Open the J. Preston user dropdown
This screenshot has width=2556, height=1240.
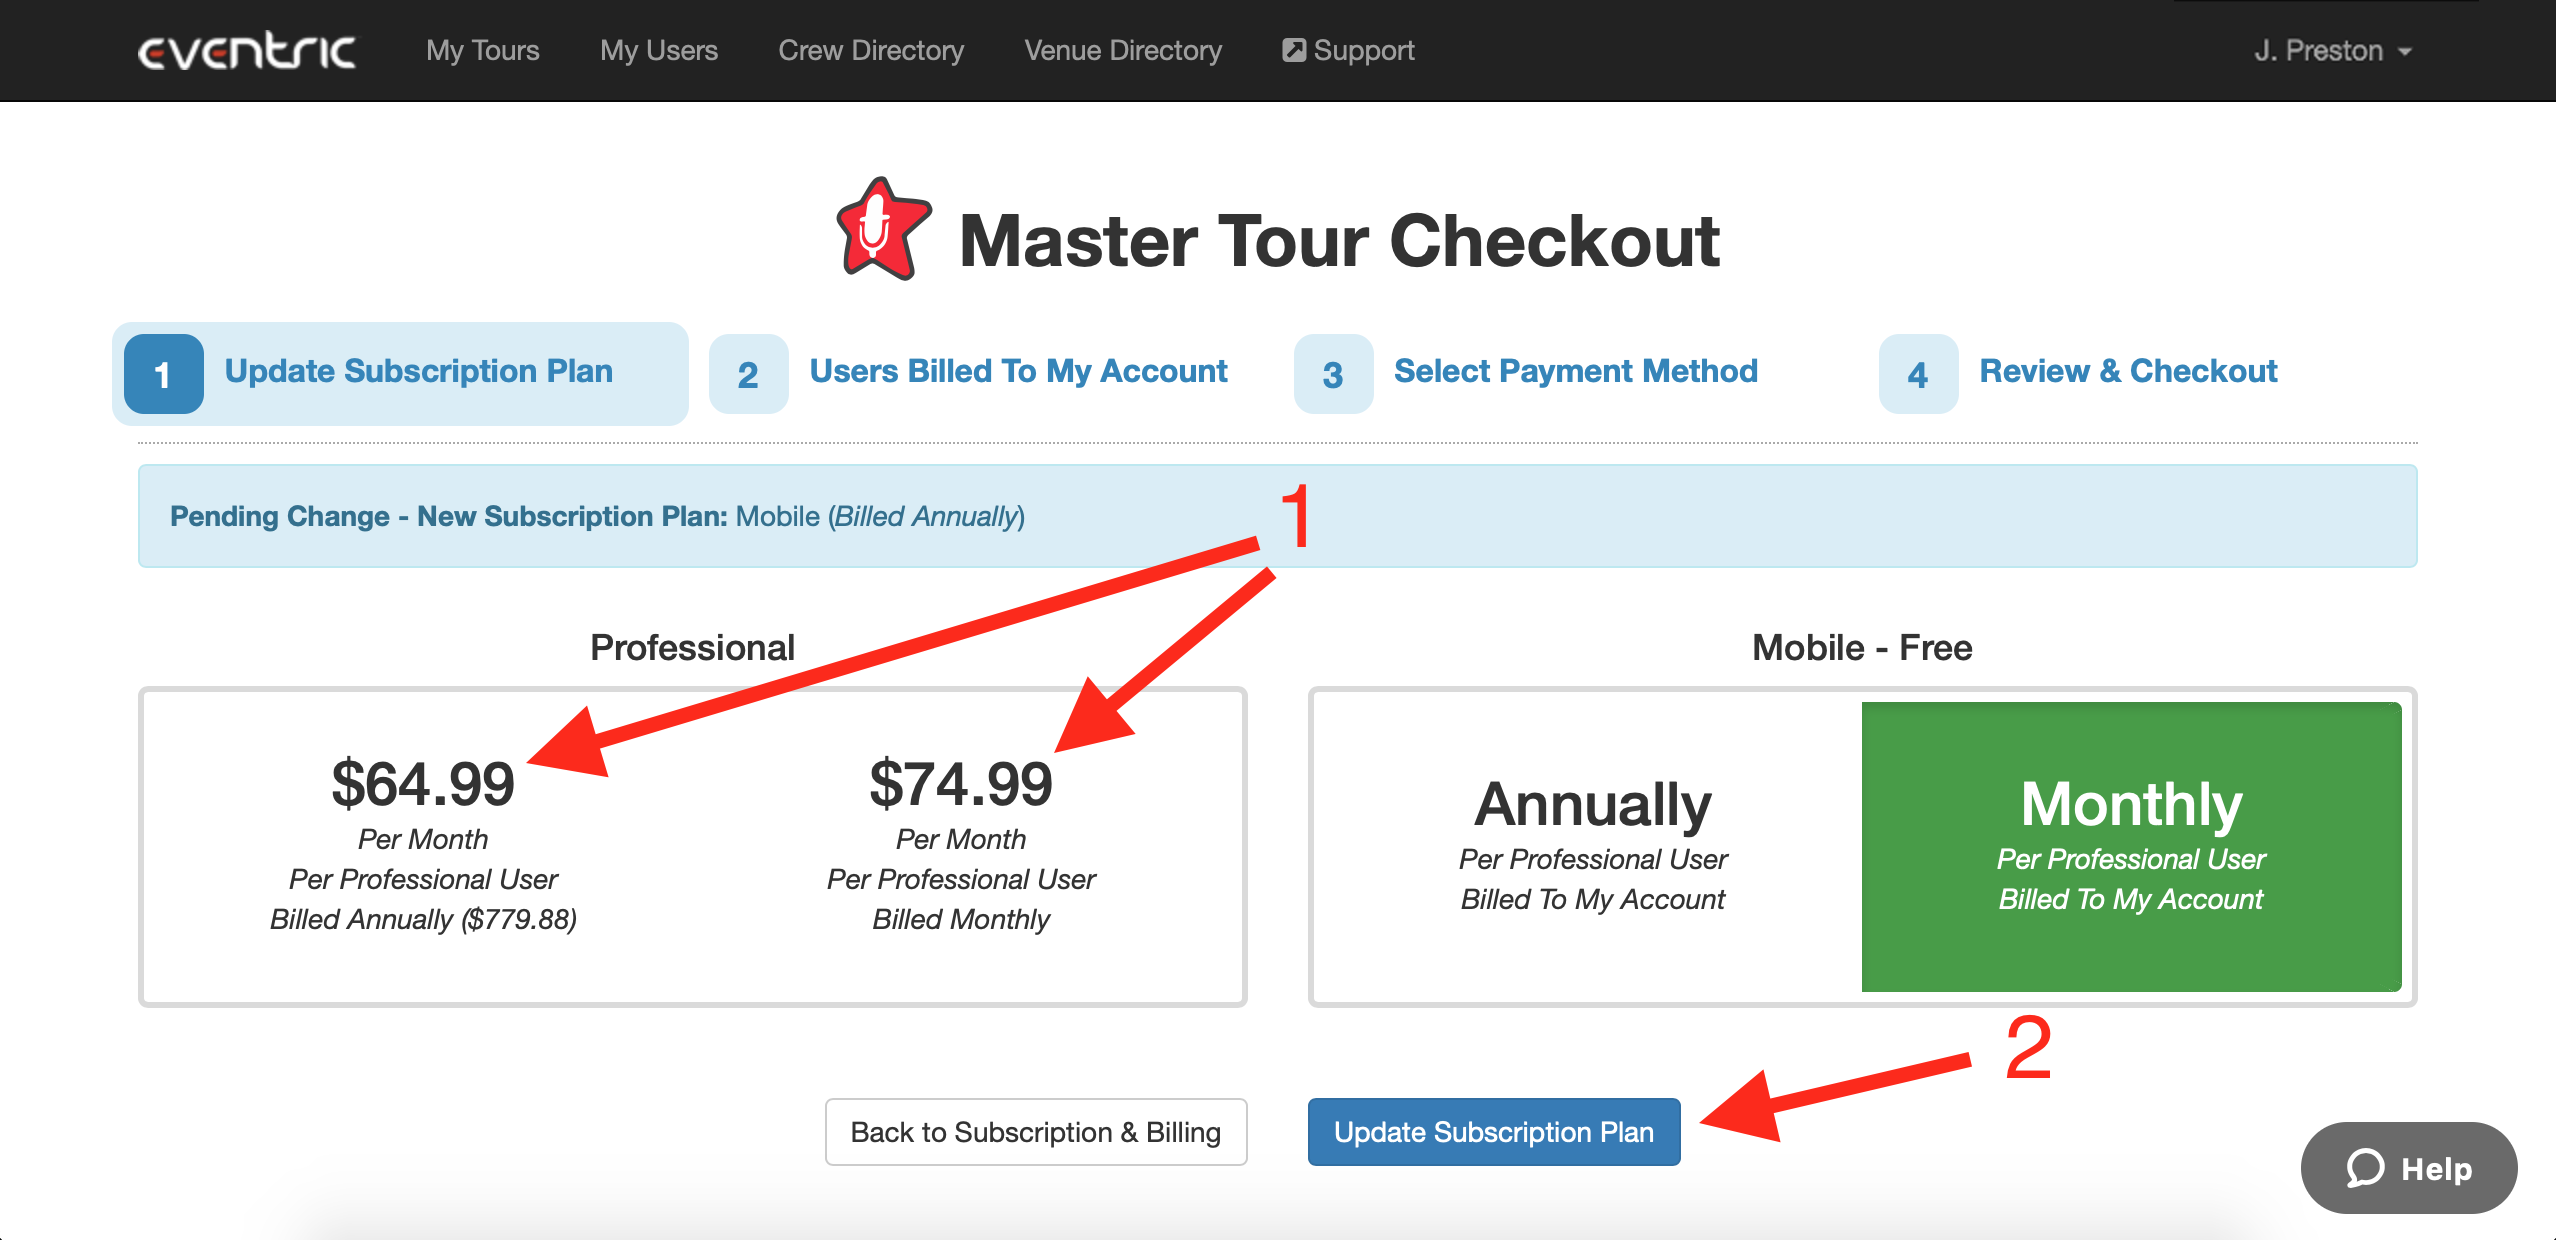pos(2332,50)
